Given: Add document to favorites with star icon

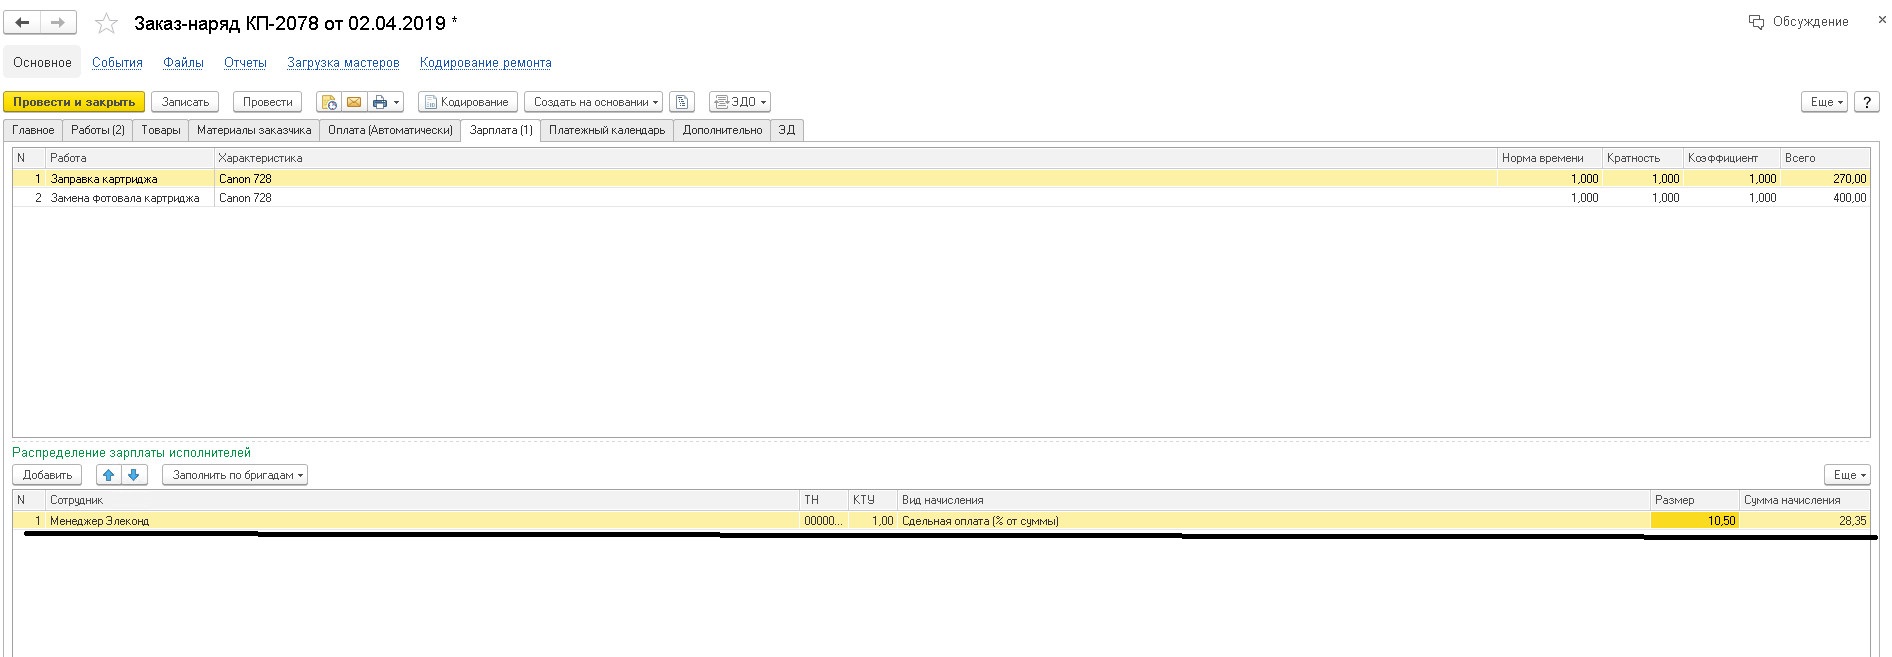Looking at the screenshot, I should pos(106,23).
